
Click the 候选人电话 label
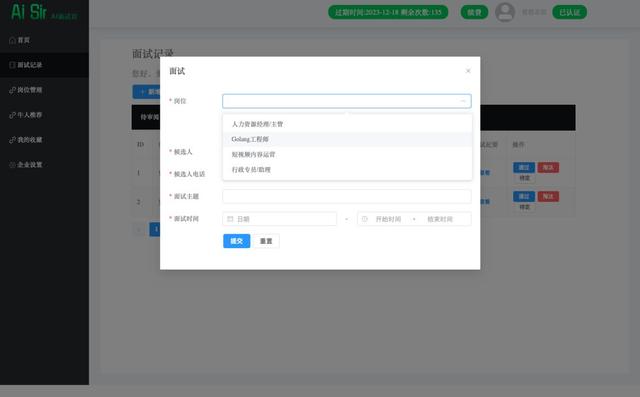pyautogui.click(x=189, y=174)
